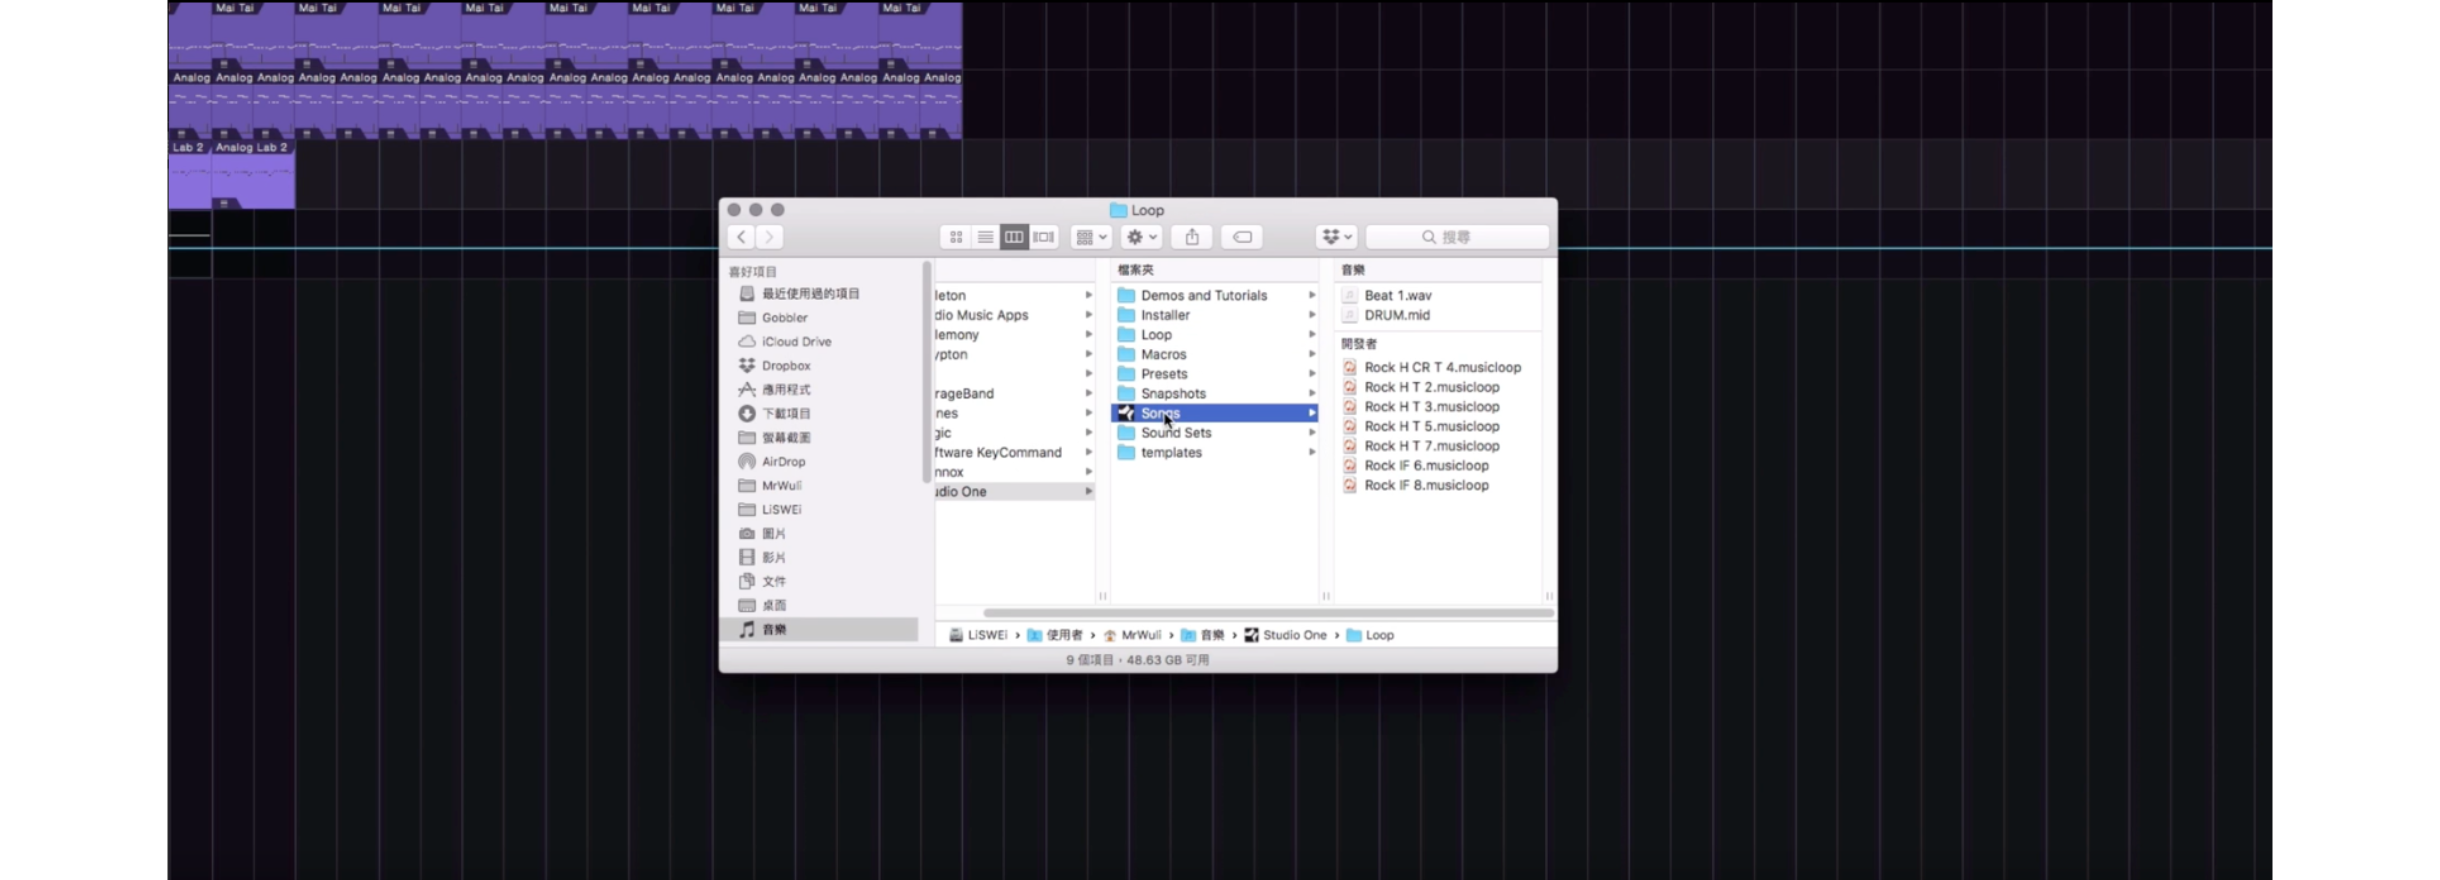
Task: Open the gear action menu
Action: click(x=1141, y=237)
